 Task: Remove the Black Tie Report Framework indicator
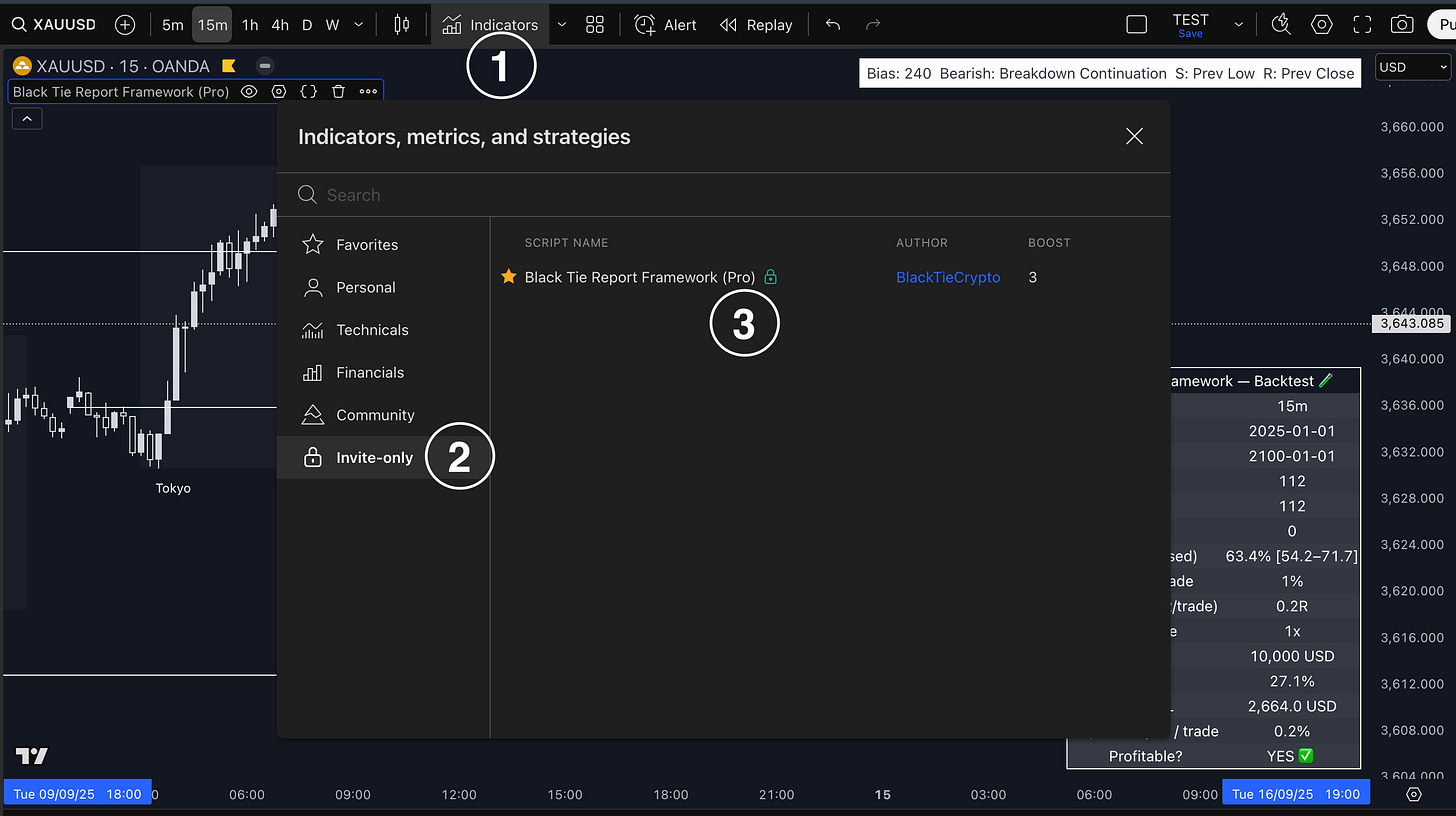[339, 92]
